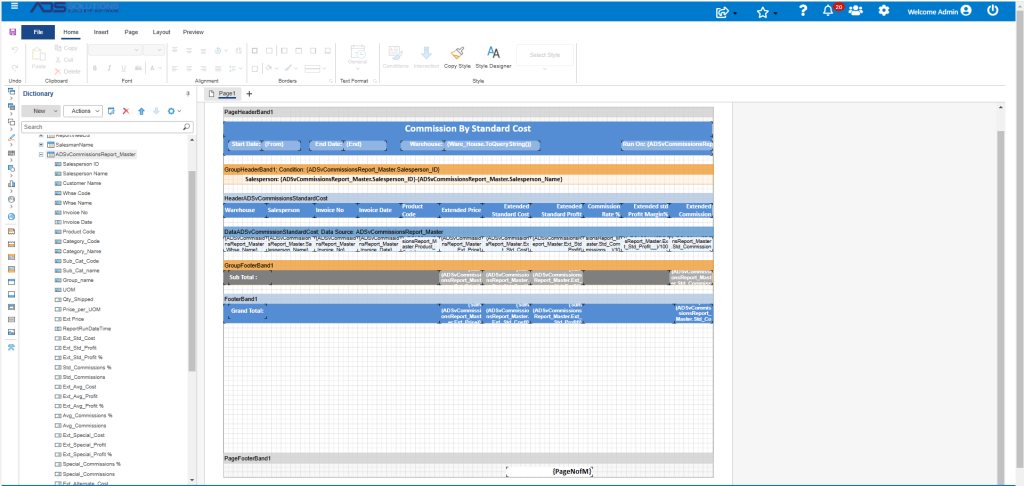The image size is (1024, 486).
Task: Open the Dictionary gear settings dropdown
Action: point(174,111)
